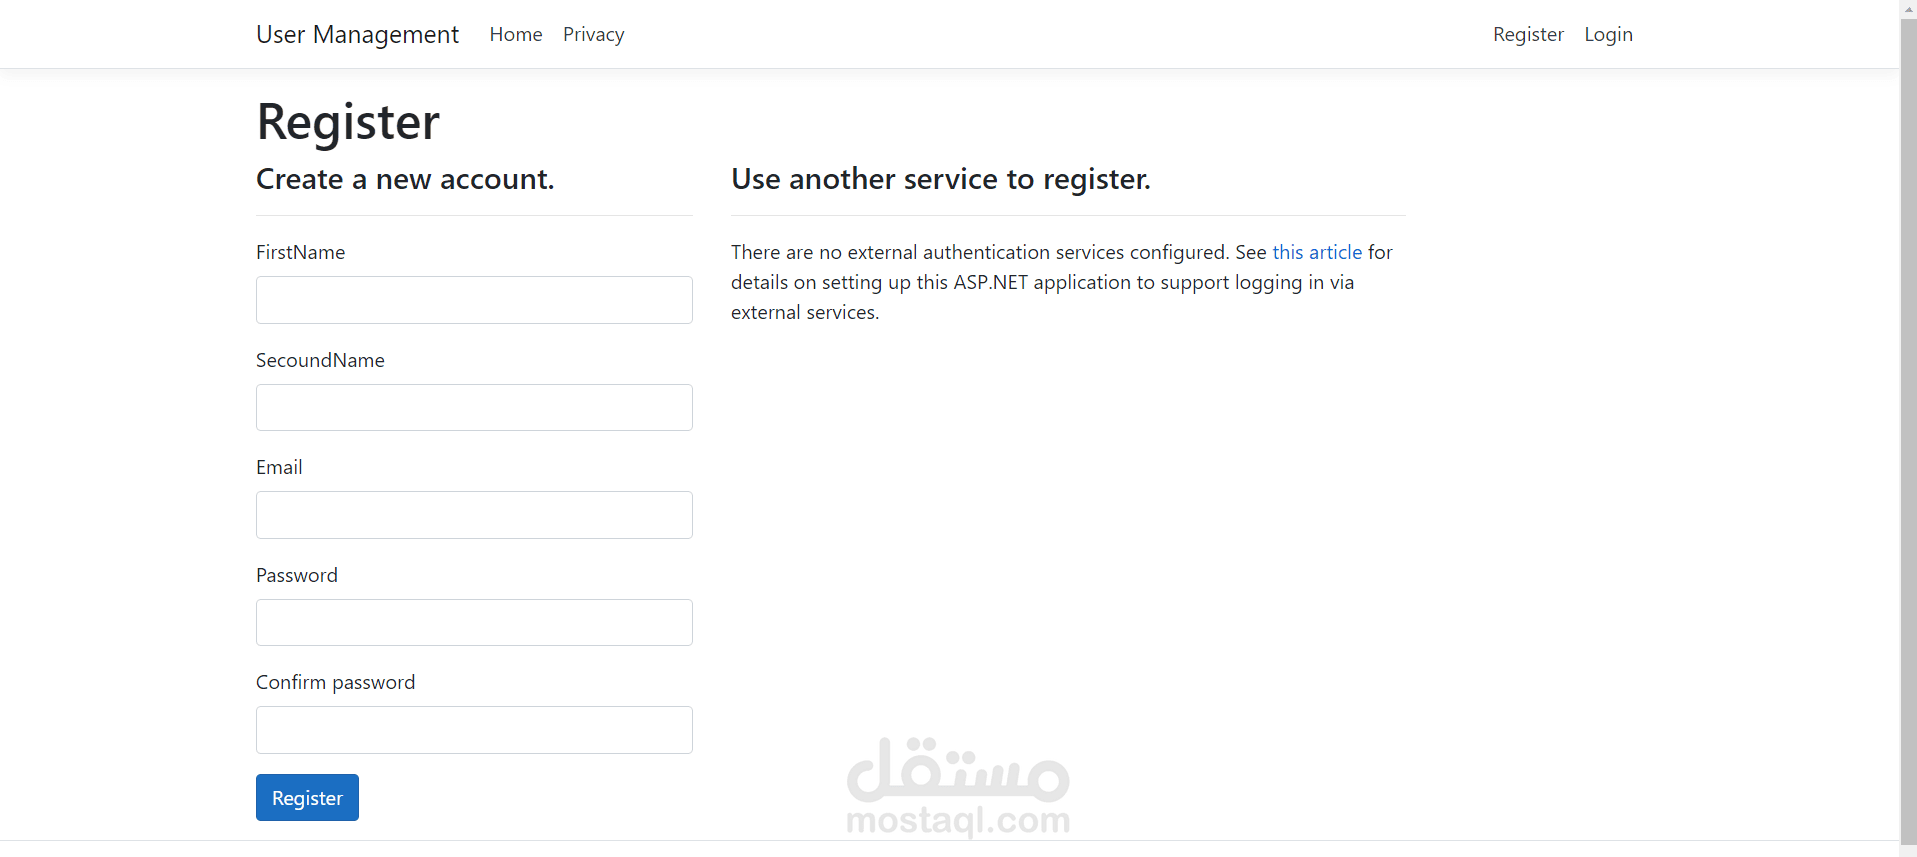1917x857 pixels.
Task: Open the User Management brand link
Action: (x=357, y=34)
